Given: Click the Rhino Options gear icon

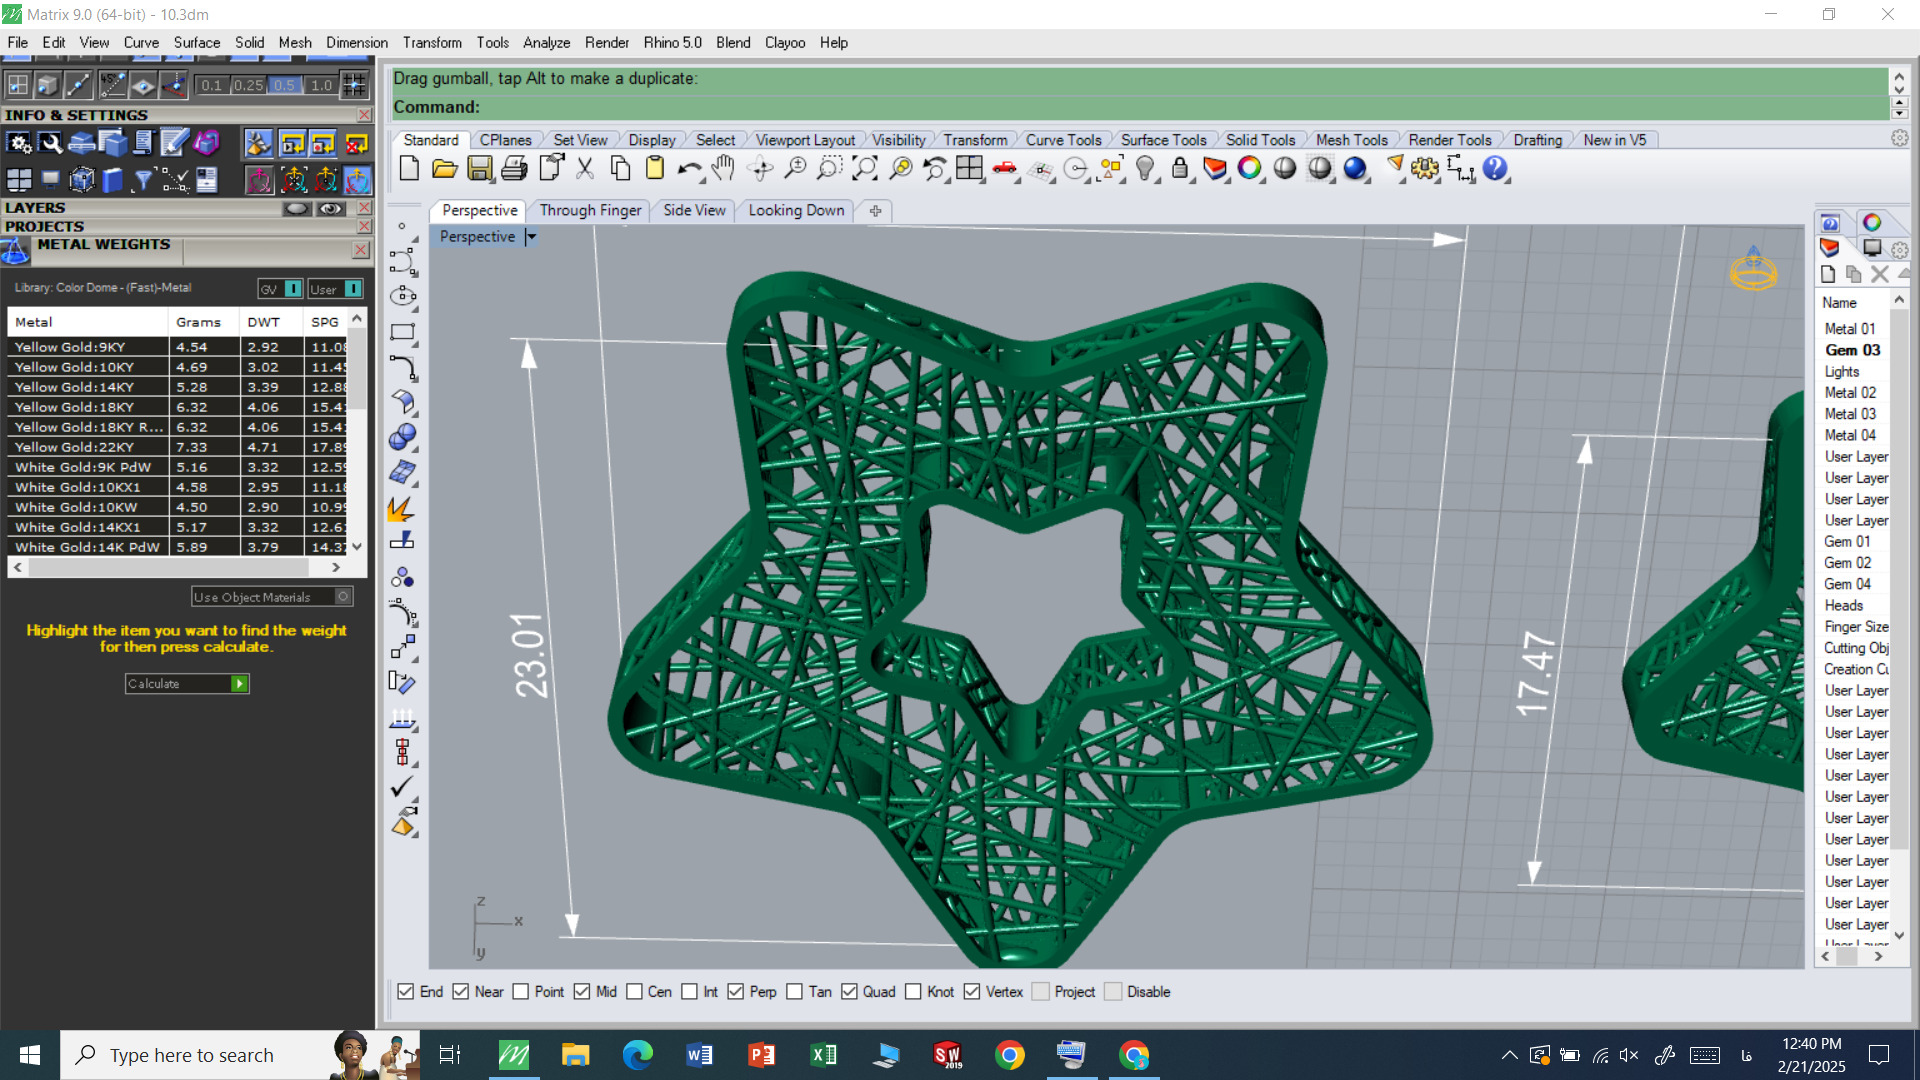Looking at the screenshot, I should pos(1425,169).
